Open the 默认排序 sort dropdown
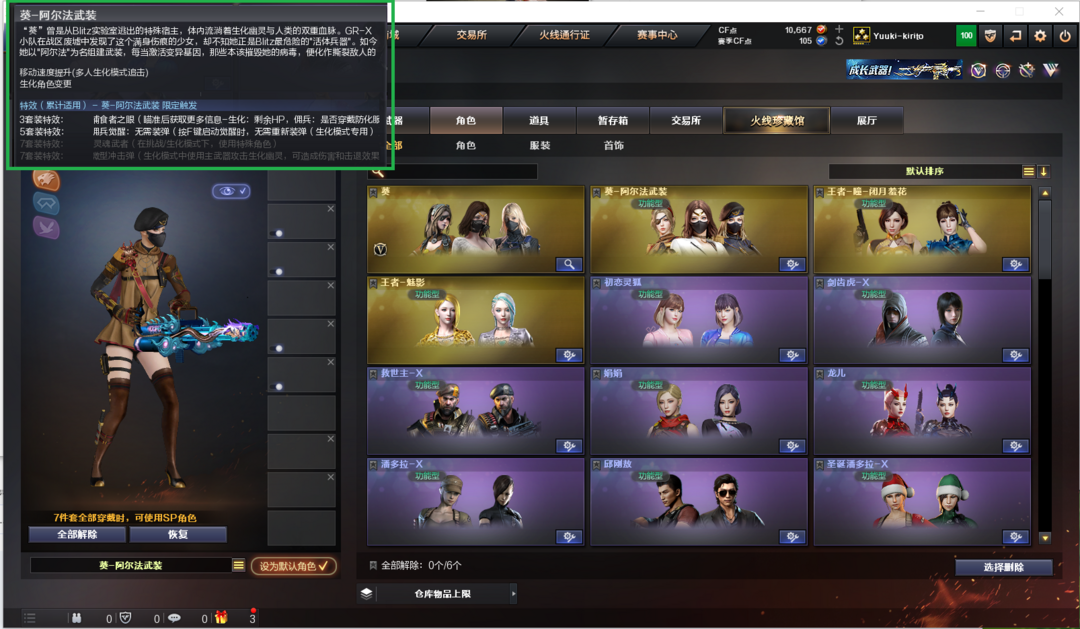 pos(924,172)
